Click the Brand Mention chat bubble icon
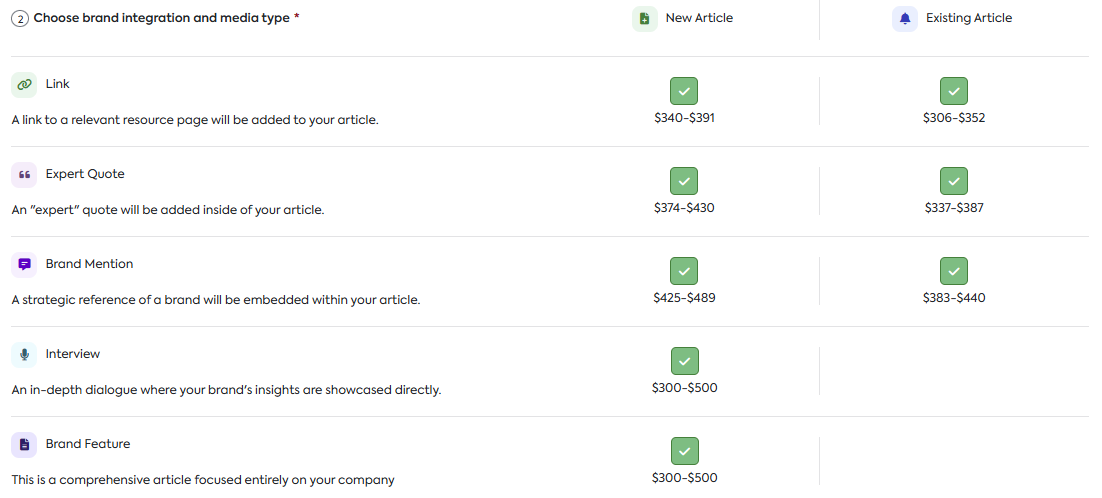 click(x=24, y=265)
